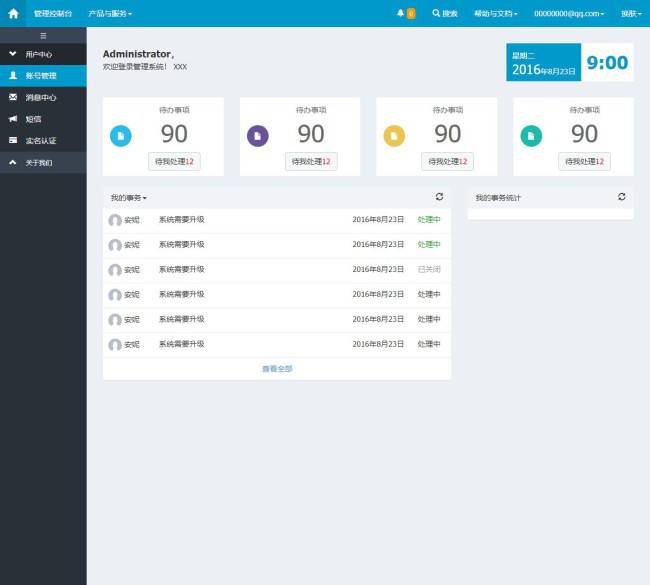Image resolution: width=650 pixels, height=585 pixels.
Task: Click 处理中 status in the last row
Action: click(x=429, y=344)
